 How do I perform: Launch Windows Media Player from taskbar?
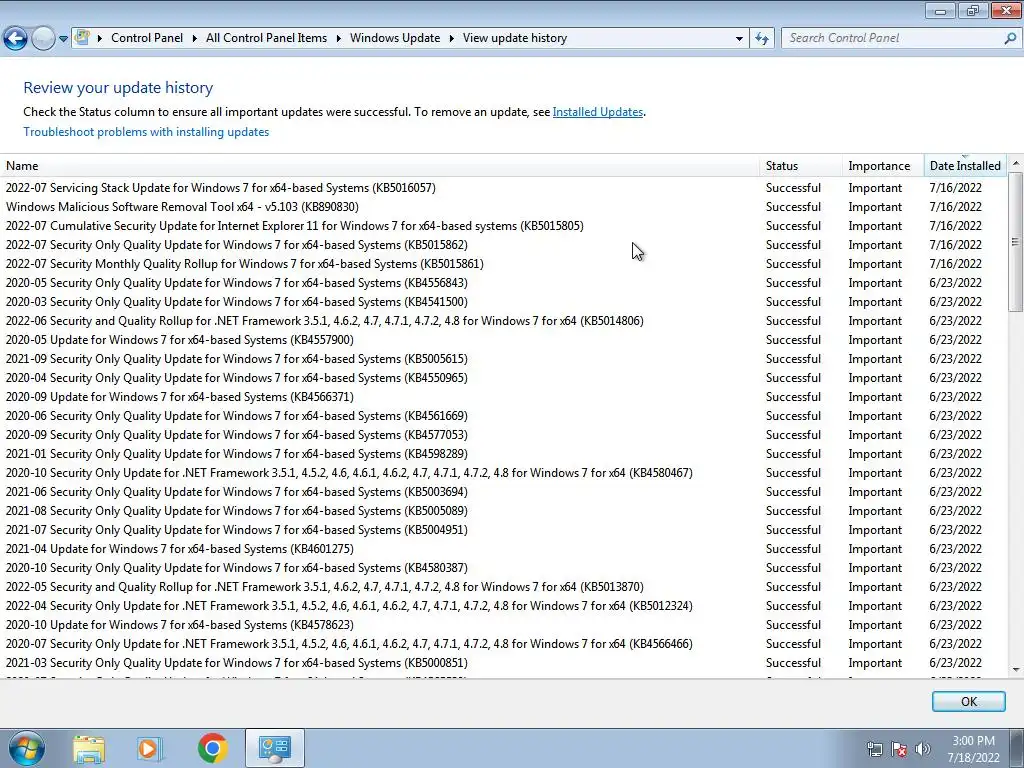(150, 748)
